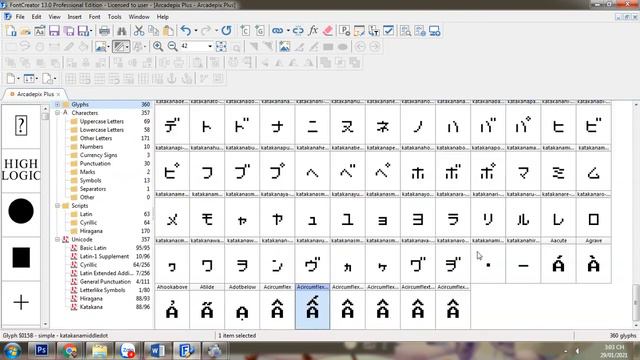Image resolution: width=640 pixels, height=360 pixels.
Task: Open Find with the binoculars icon
Action: click(x=122, y=31)
